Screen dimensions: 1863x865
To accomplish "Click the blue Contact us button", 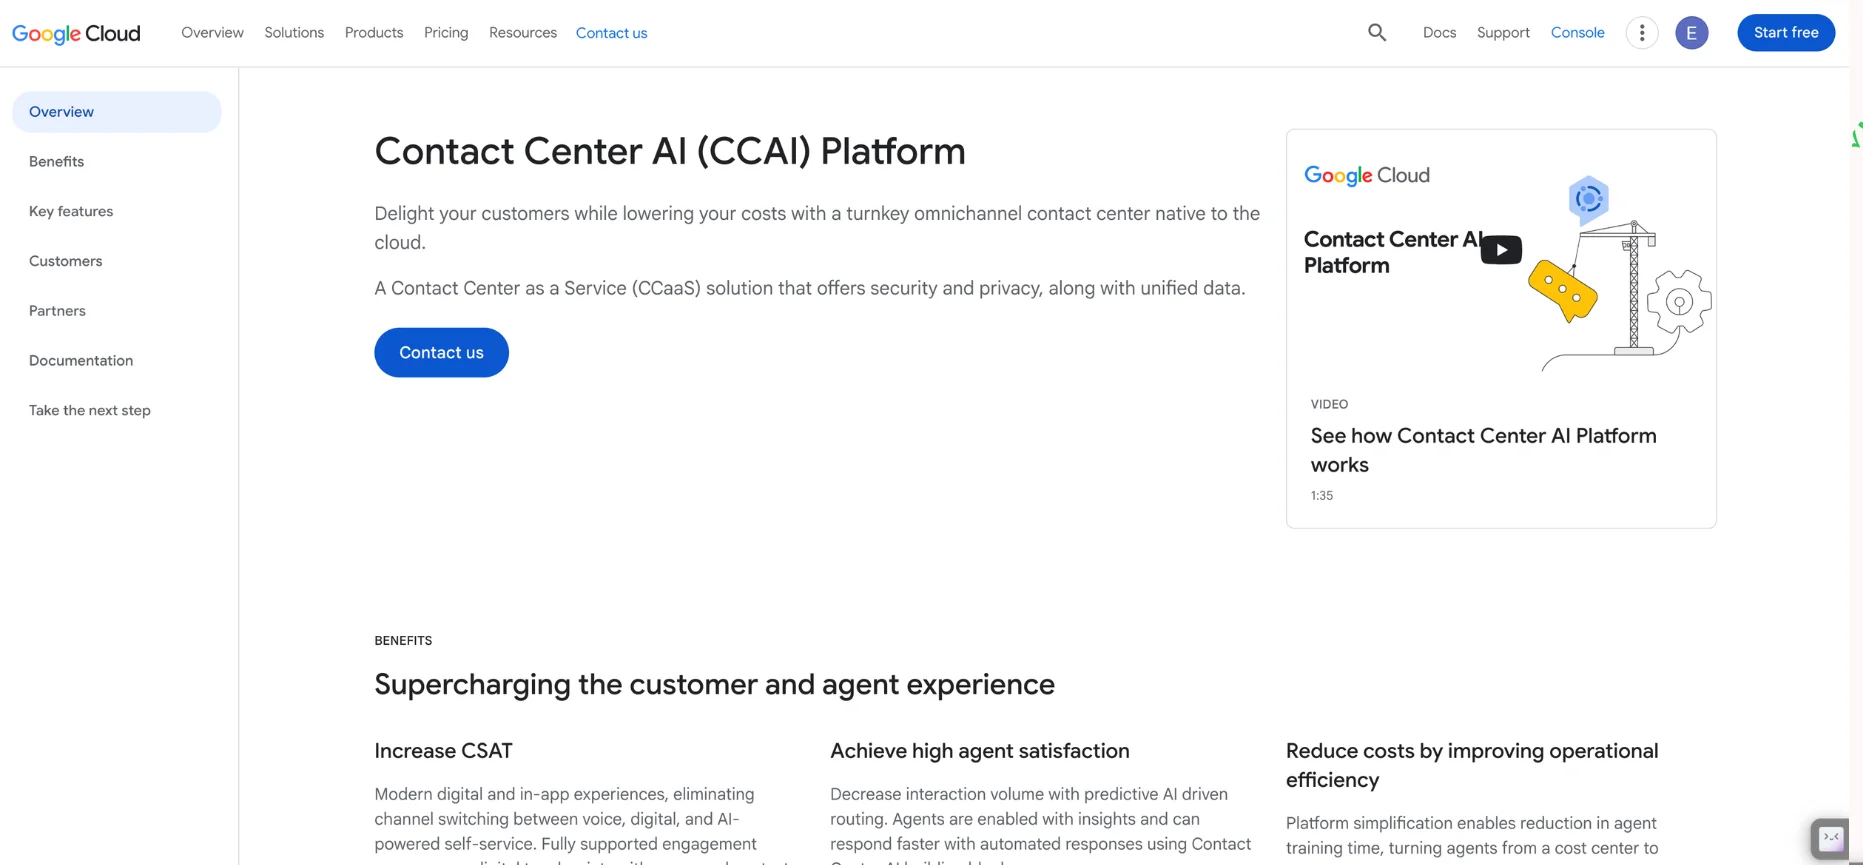I will point(441,352).
